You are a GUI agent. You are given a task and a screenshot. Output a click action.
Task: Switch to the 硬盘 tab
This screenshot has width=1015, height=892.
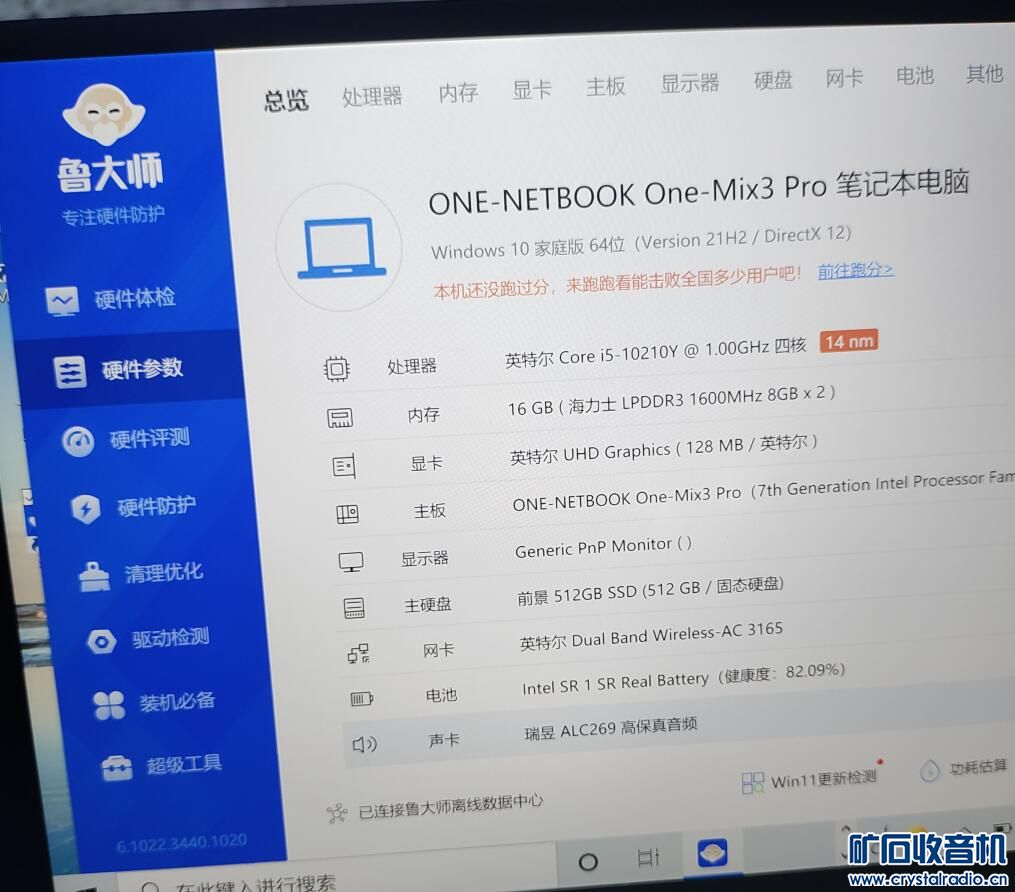pyautogui.click(x=773, y=80)
